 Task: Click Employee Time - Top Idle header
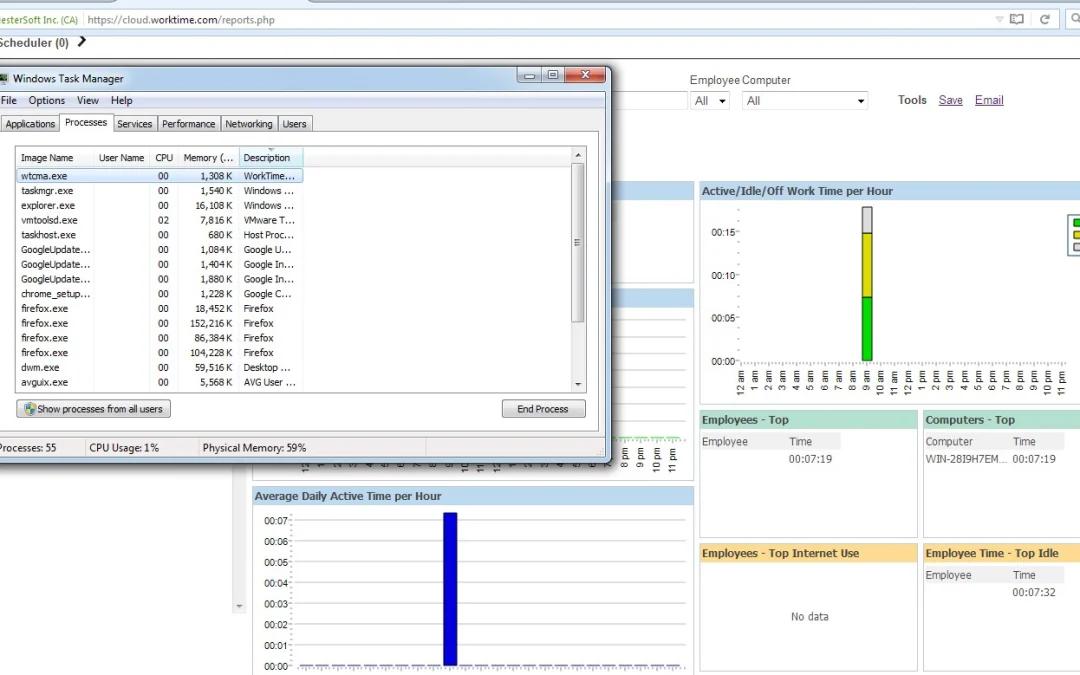click(x=1002, y=554)
